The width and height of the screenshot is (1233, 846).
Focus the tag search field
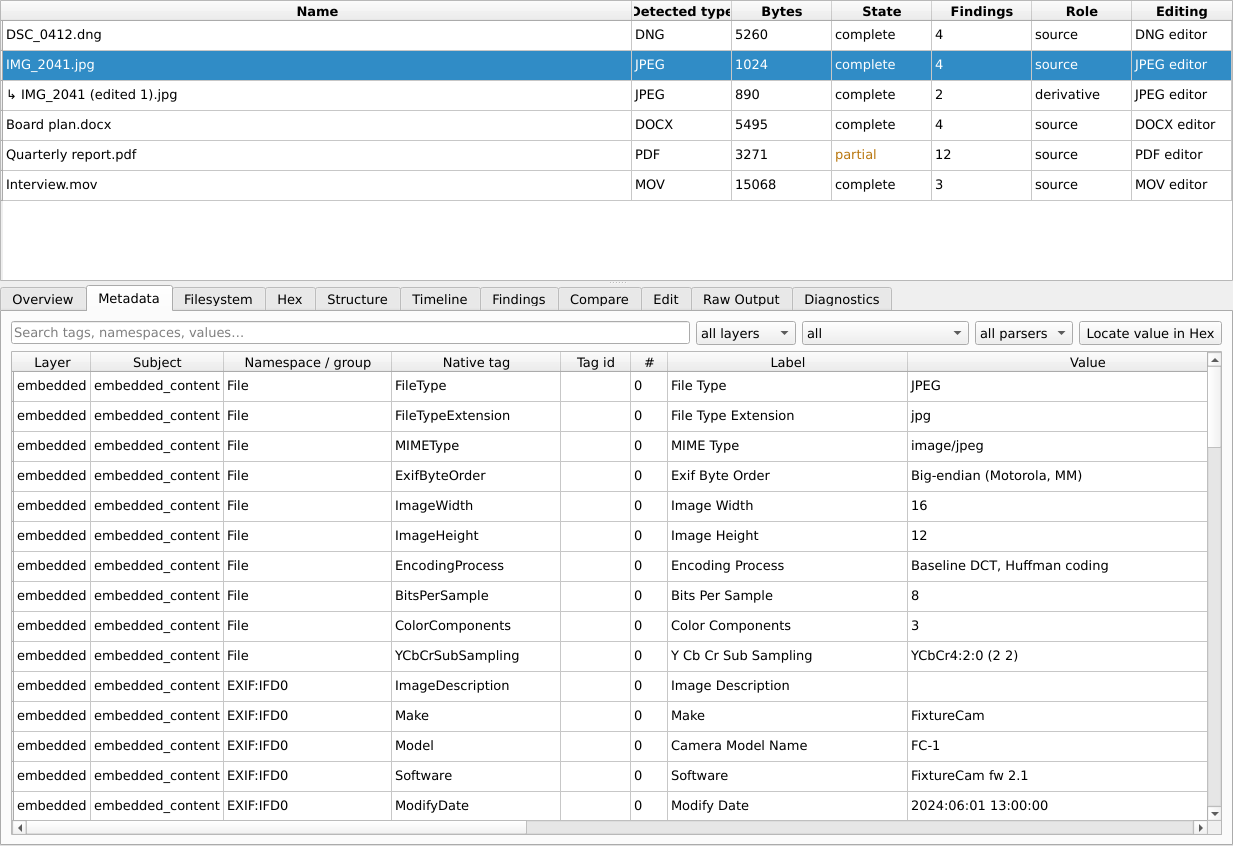350,333
